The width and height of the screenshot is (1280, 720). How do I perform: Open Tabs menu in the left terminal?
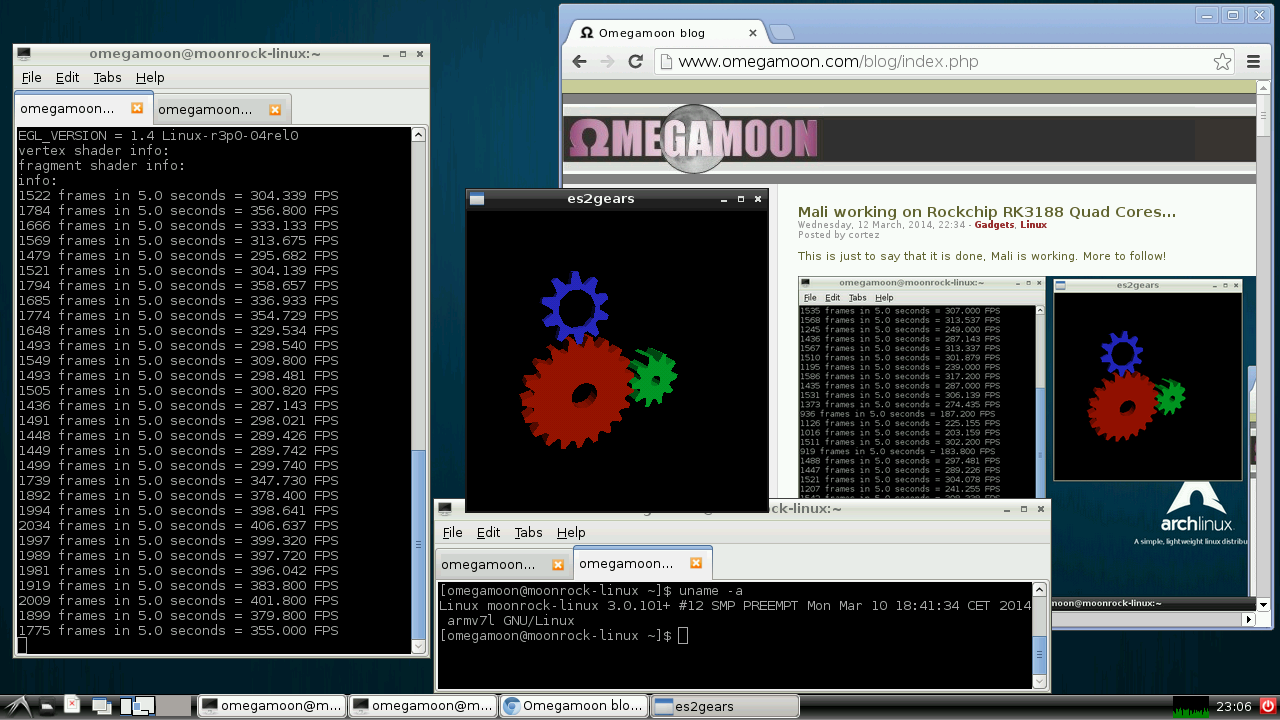click(107, 77)
